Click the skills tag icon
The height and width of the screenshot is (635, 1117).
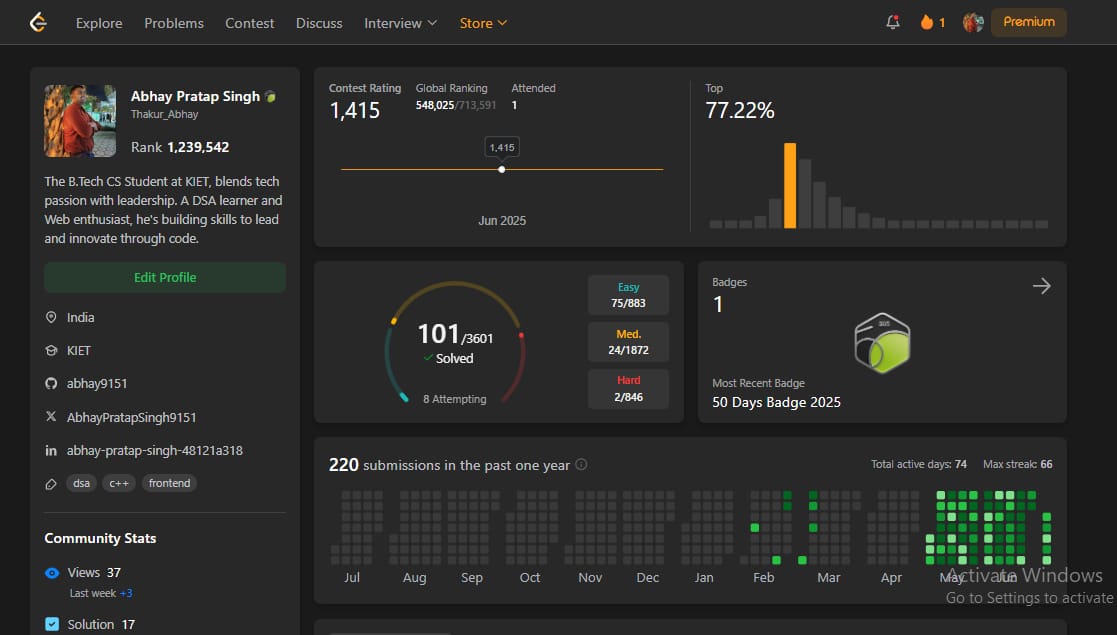click(51, 484)
